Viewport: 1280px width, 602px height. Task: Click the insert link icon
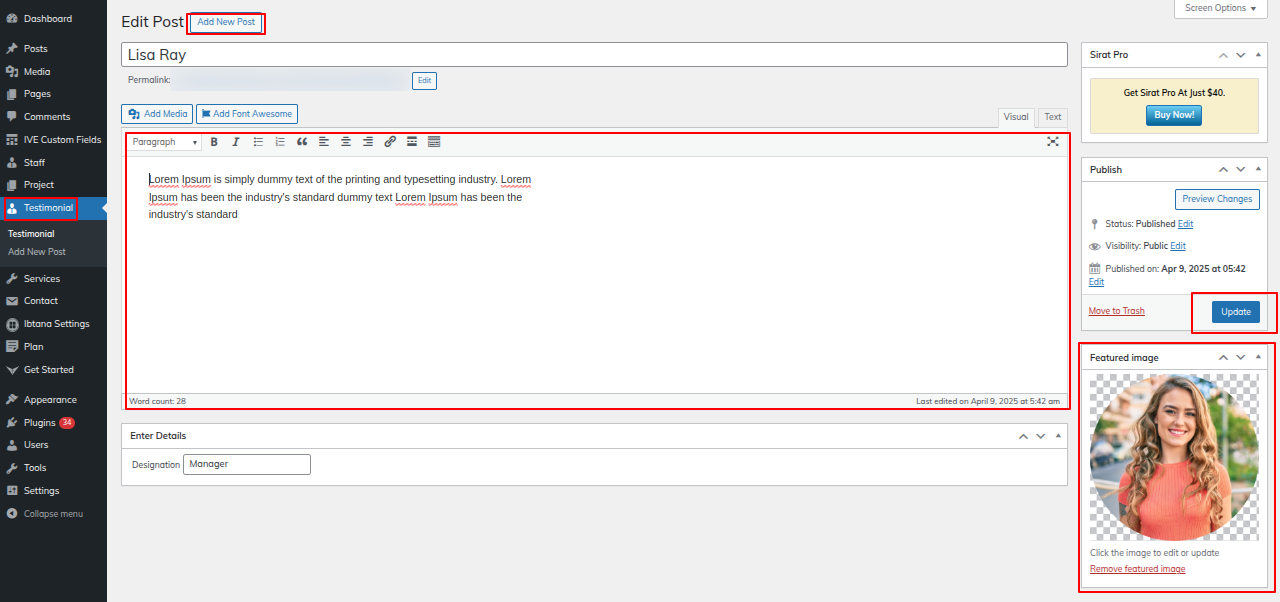click(390, 142)
